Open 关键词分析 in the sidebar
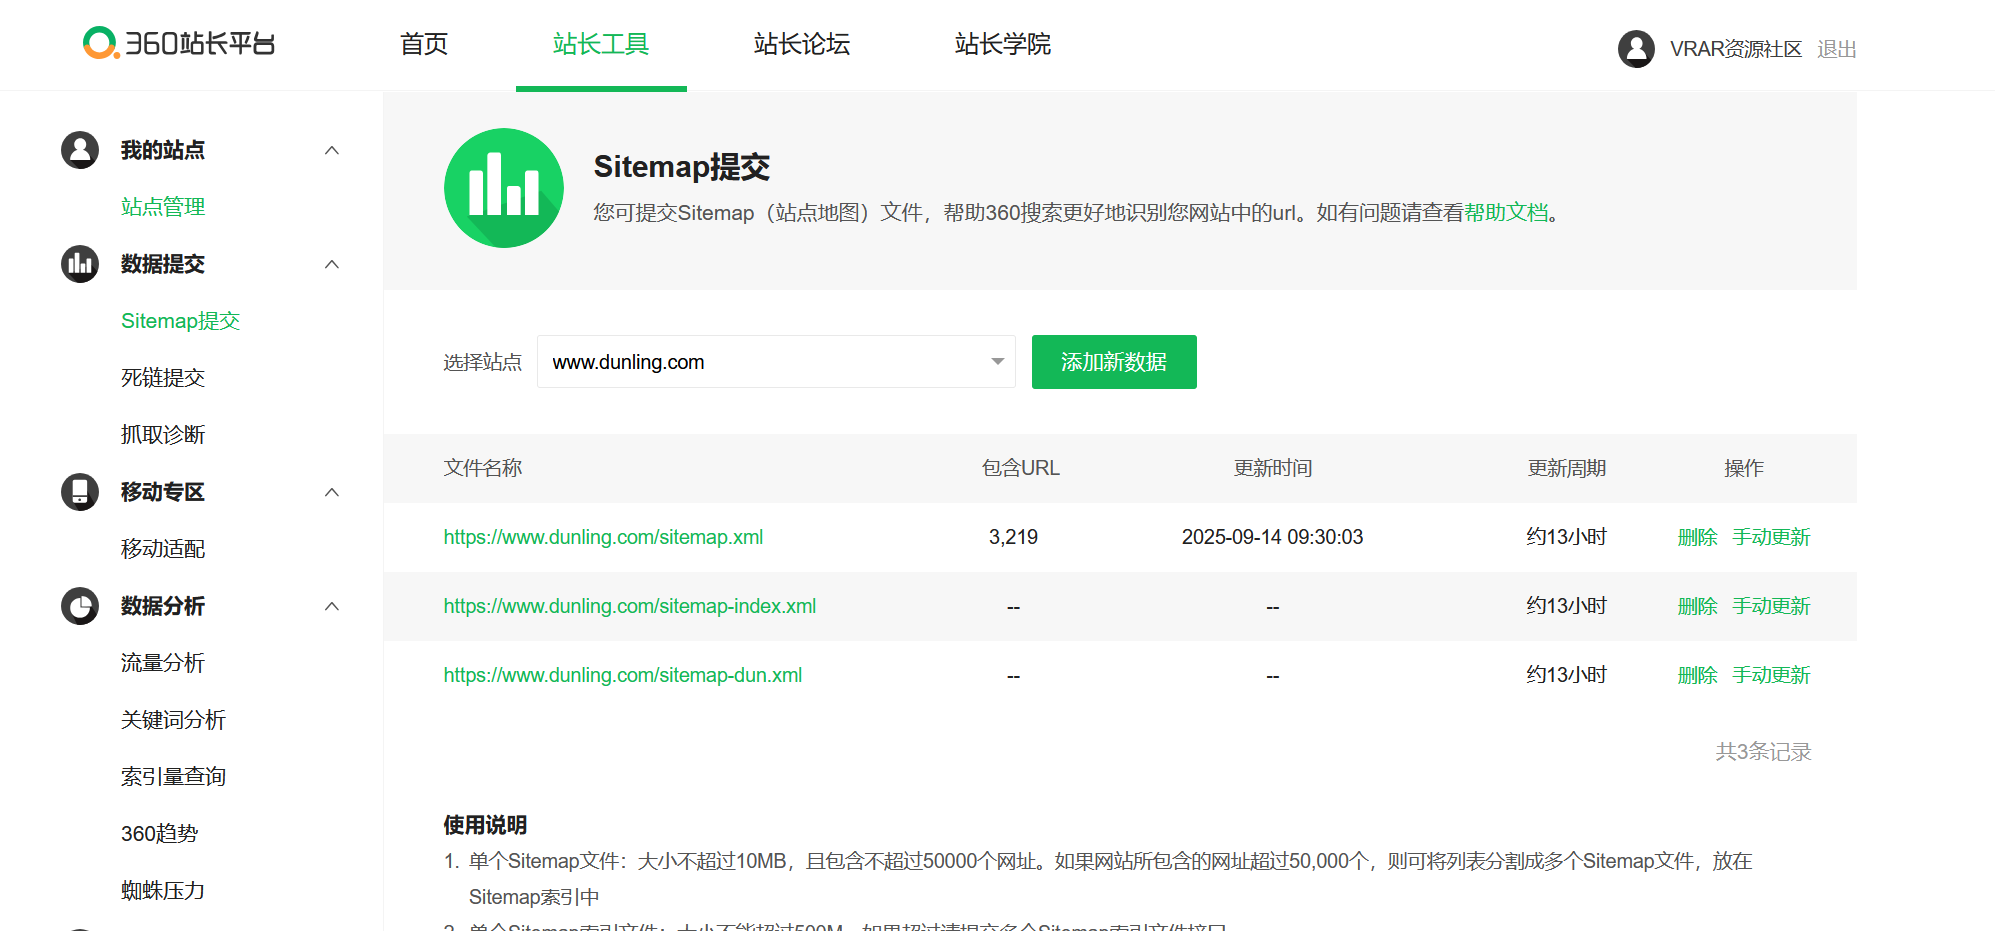 click(x=174, y=720)
